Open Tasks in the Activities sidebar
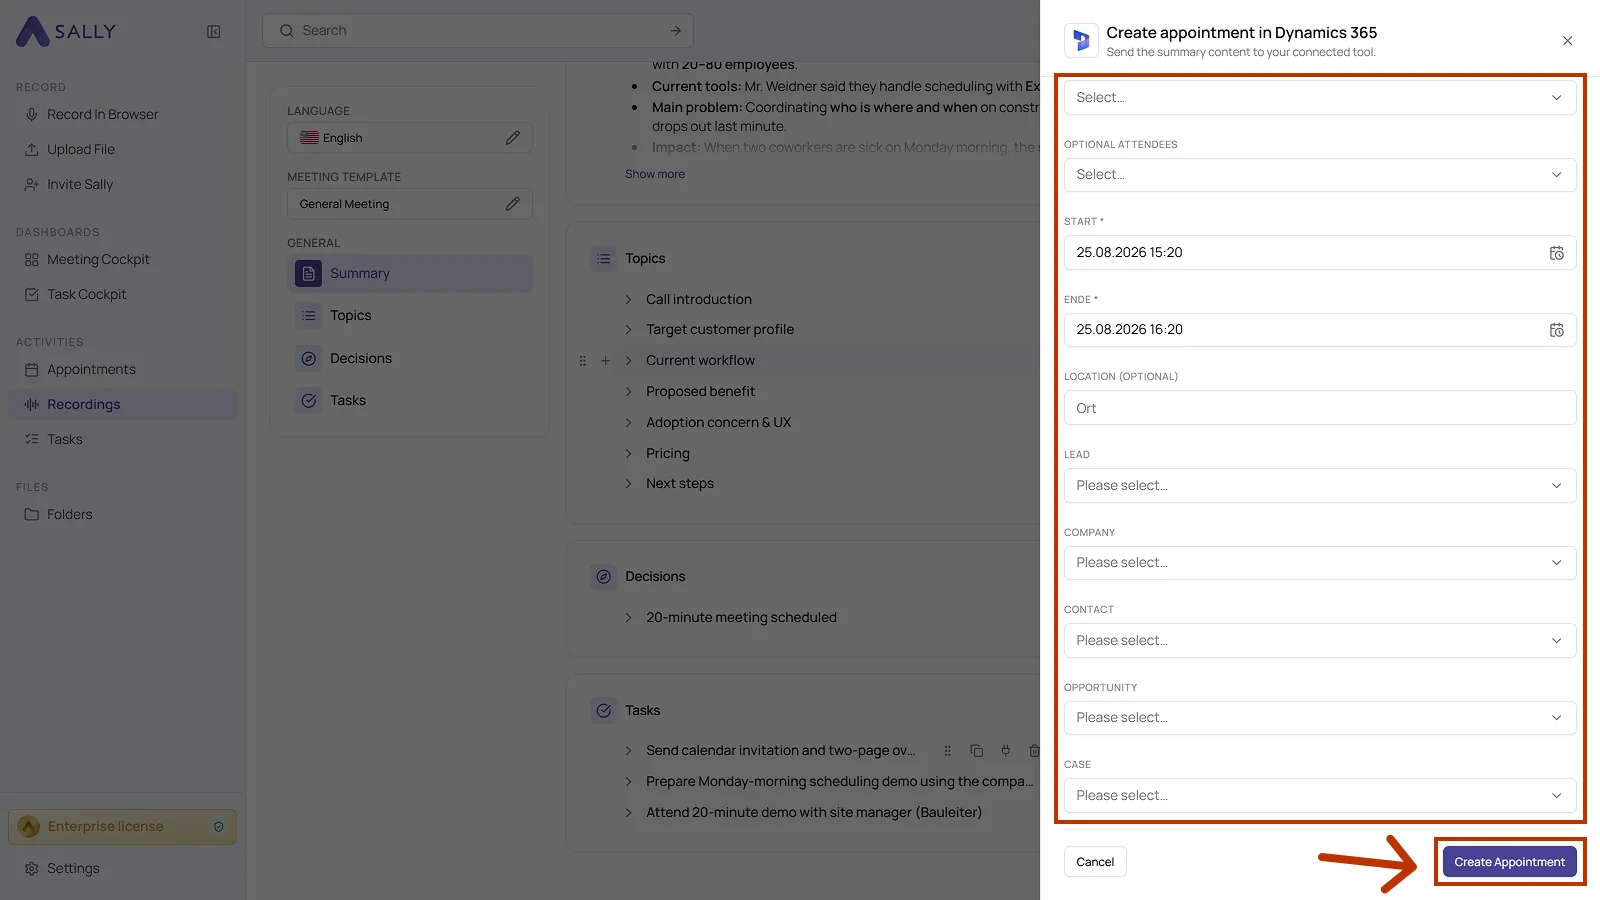The image size is (1600, 900). point(54,440)
